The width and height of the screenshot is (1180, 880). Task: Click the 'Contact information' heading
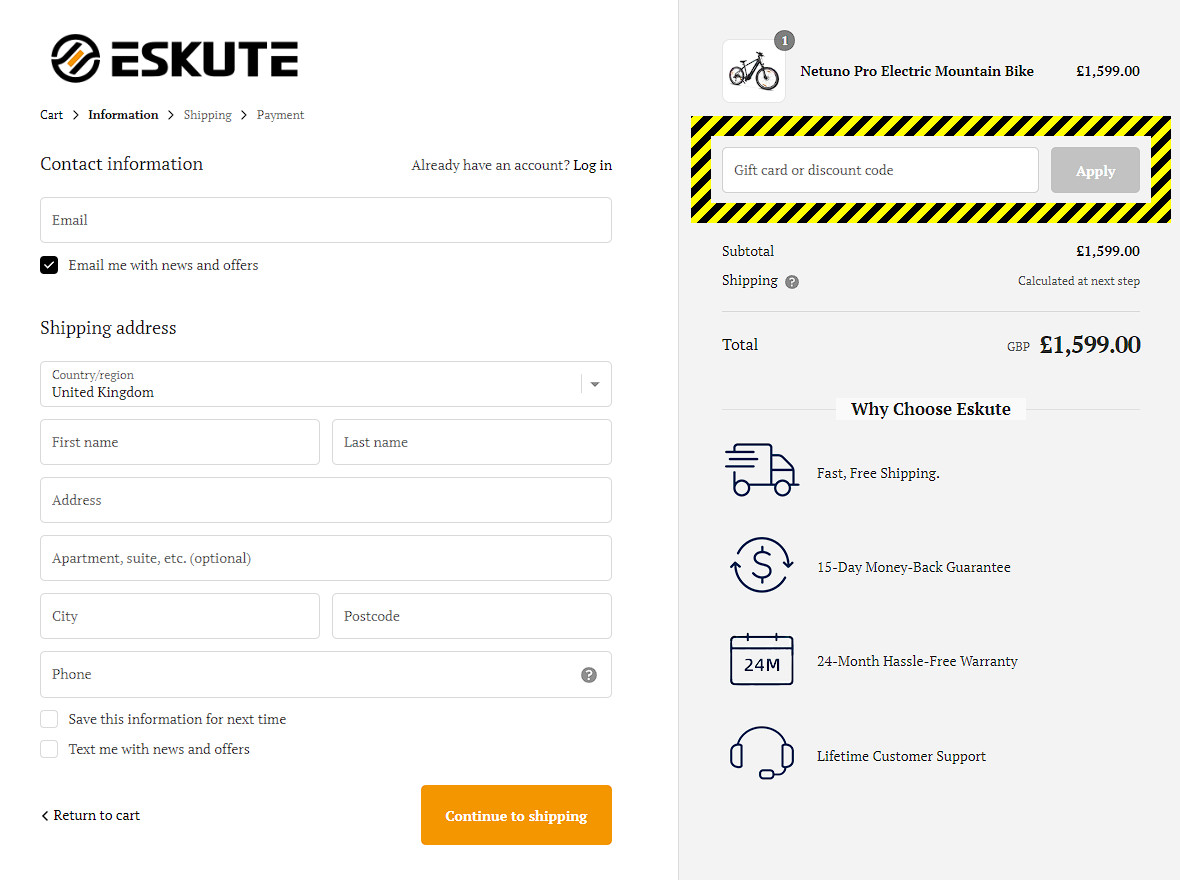[x=121, y=164]
